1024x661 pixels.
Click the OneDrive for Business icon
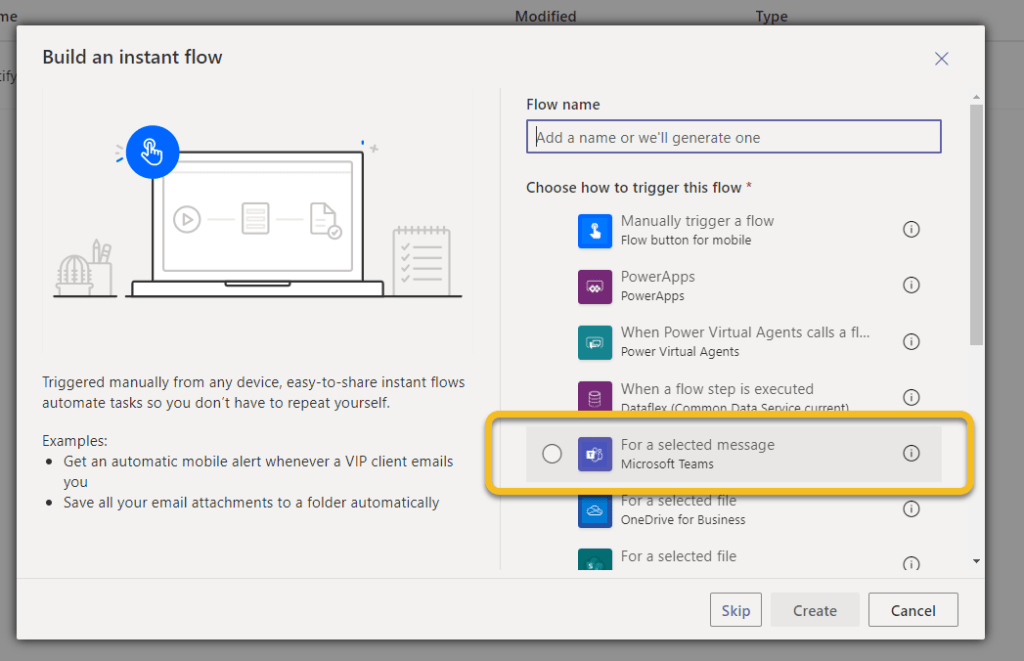pyautogui.click(x=594, y=509)
